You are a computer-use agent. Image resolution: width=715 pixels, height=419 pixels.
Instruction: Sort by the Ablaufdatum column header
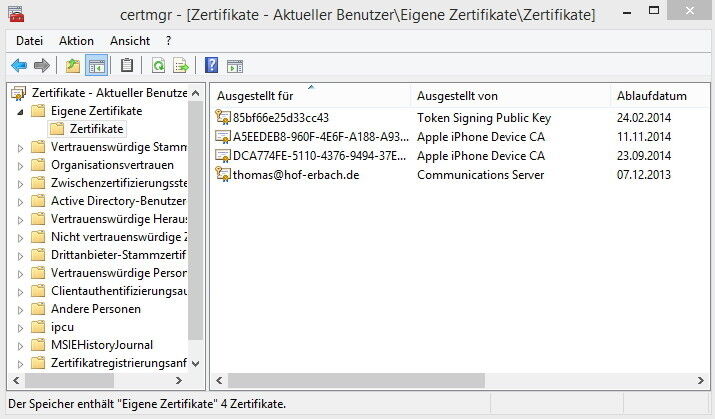coord(660,96)
